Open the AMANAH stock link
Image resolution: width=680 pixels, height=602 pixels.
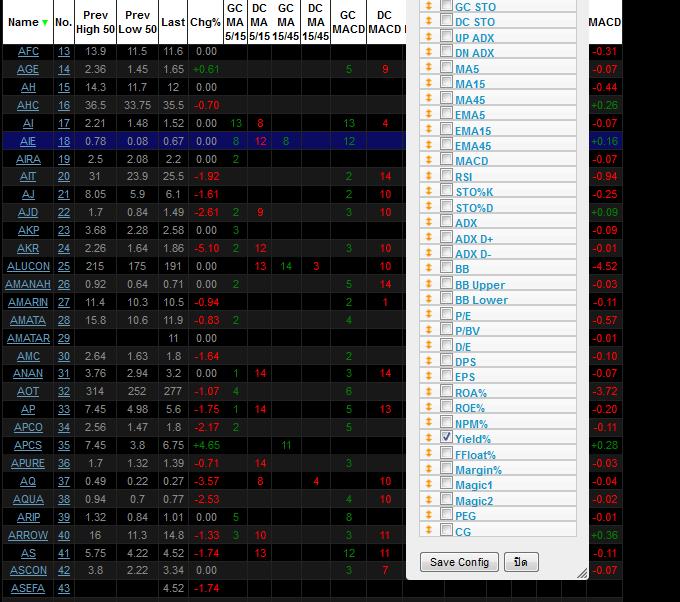(28, 285)
